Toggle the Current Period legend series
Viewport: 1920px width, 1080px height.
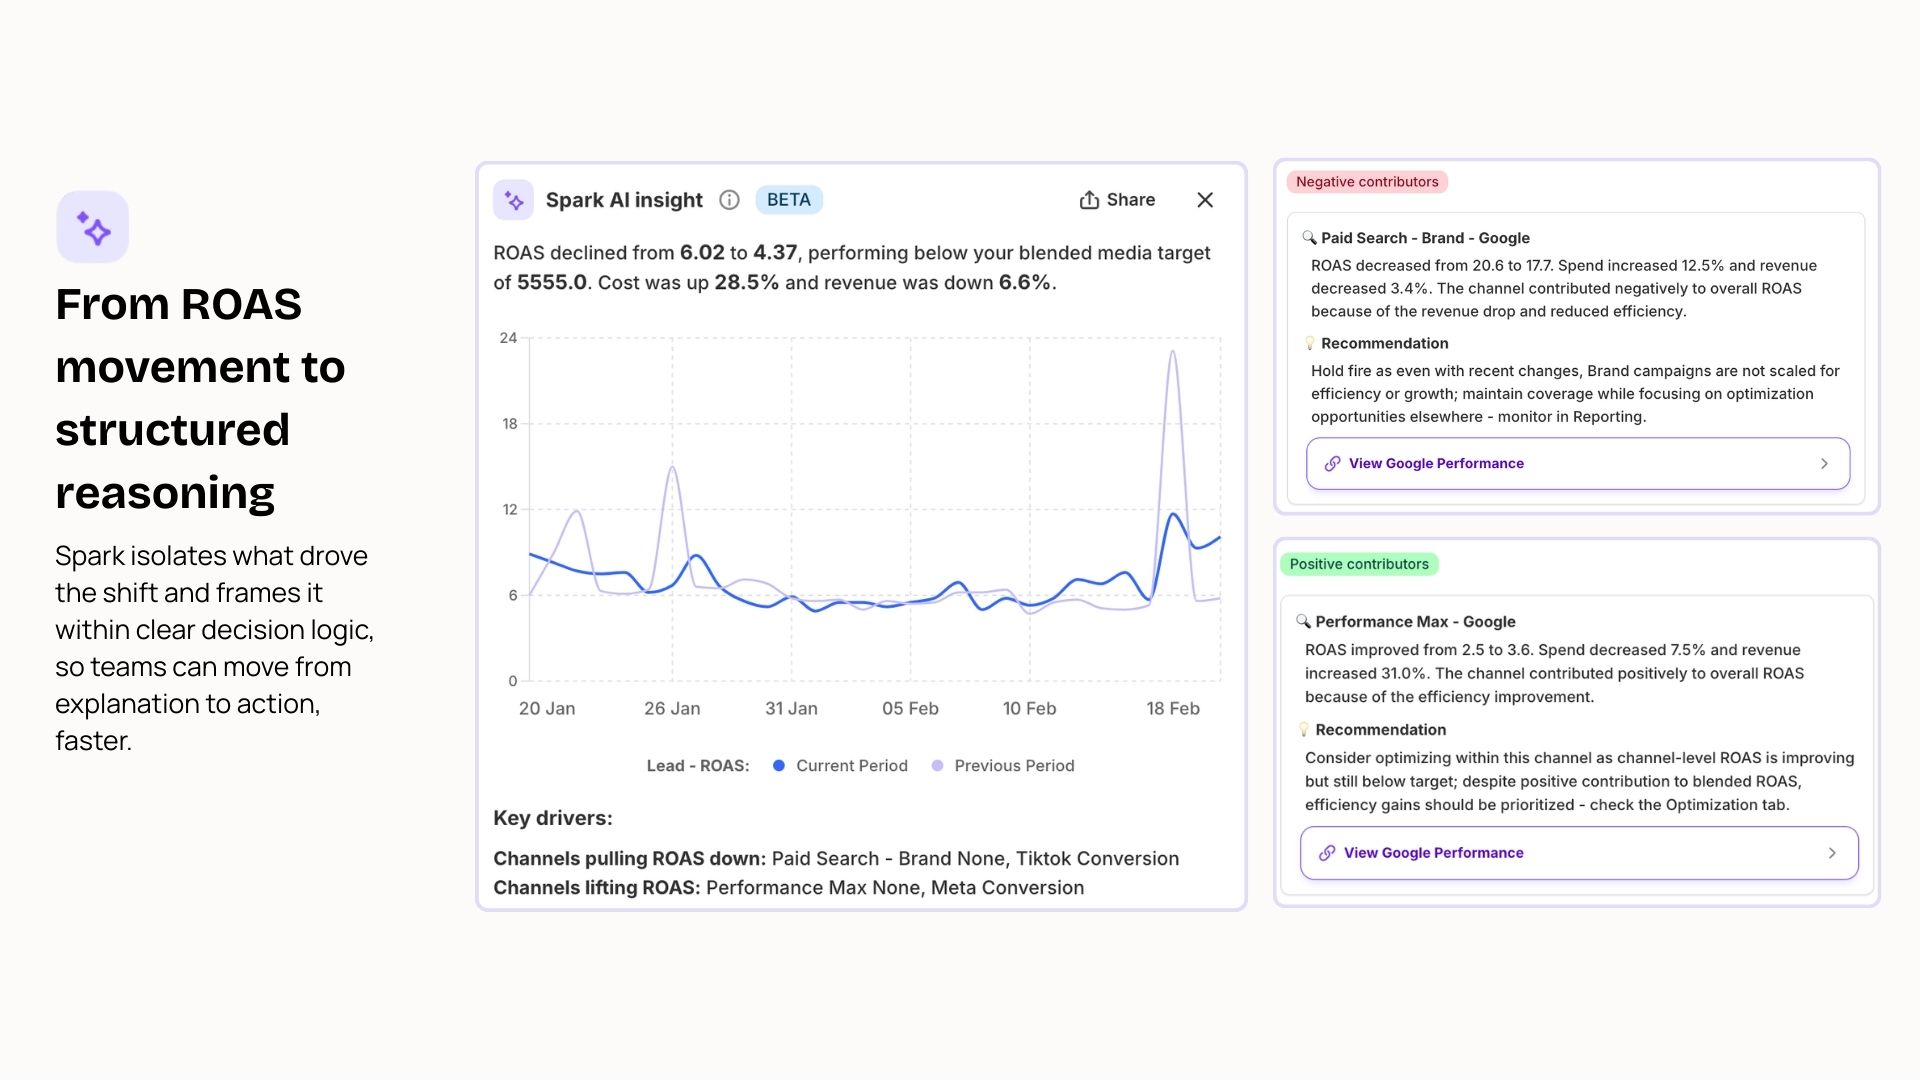pyautogui.click(x=840, y=766)
